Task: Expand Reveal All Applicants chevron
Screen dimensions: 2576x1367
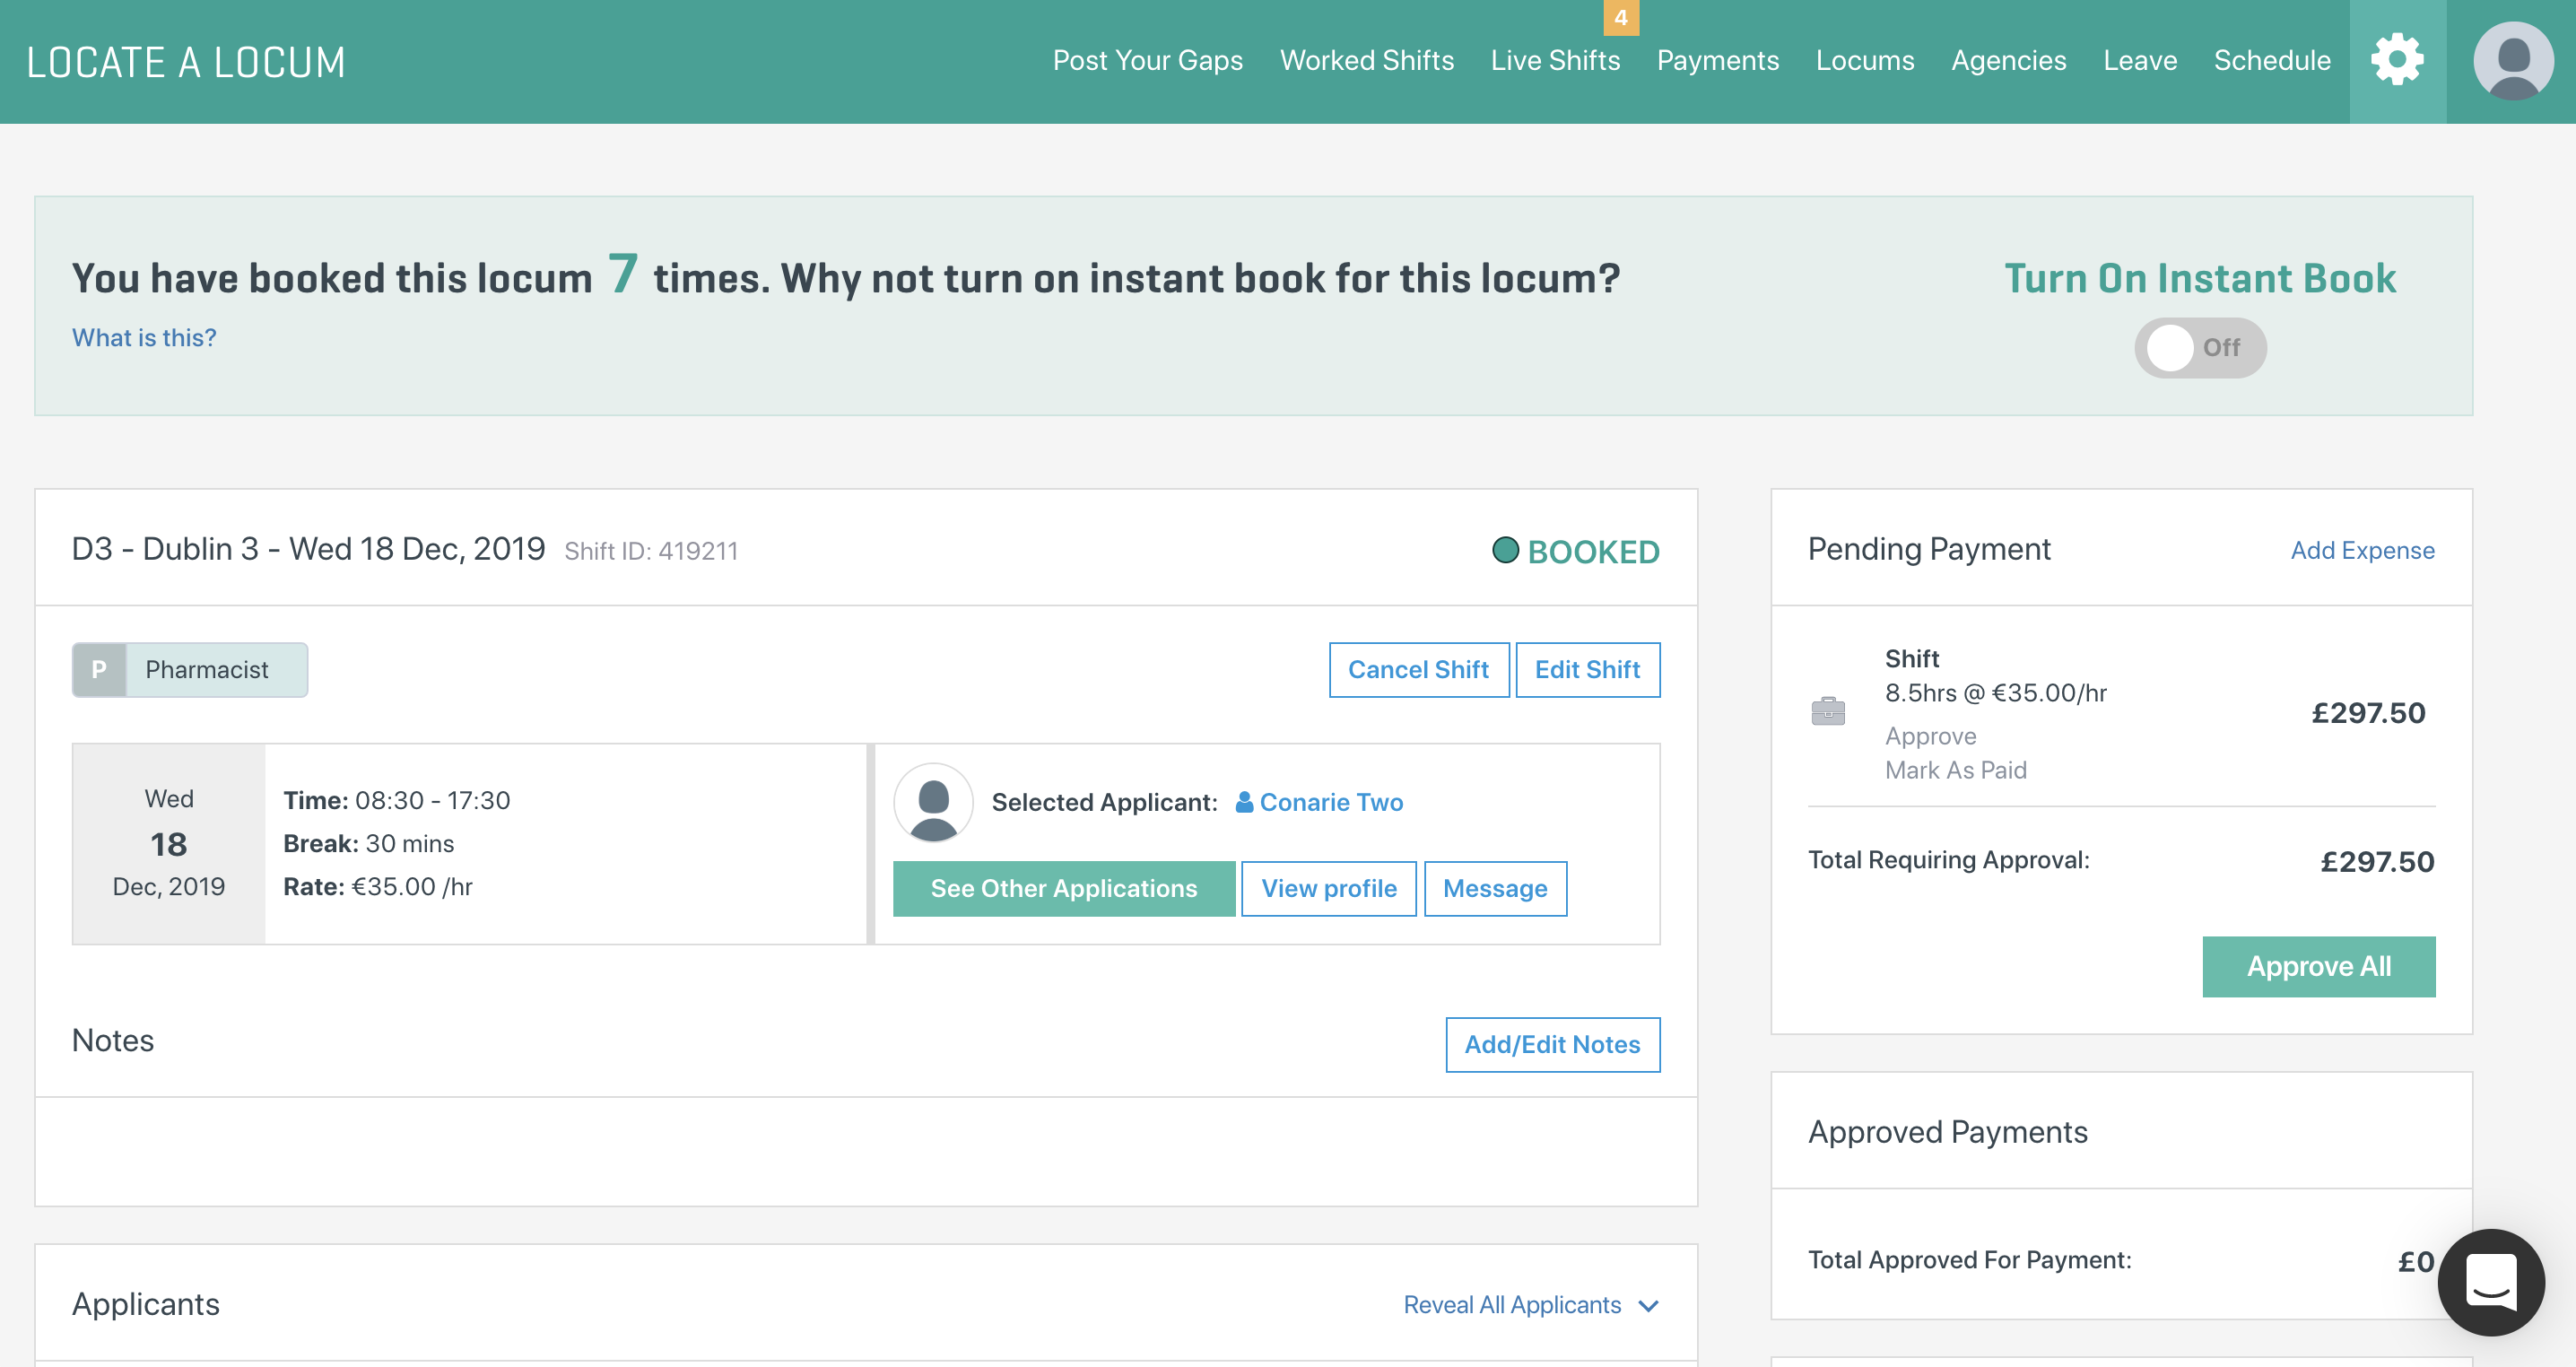Action: (x=1649, y=1306)
